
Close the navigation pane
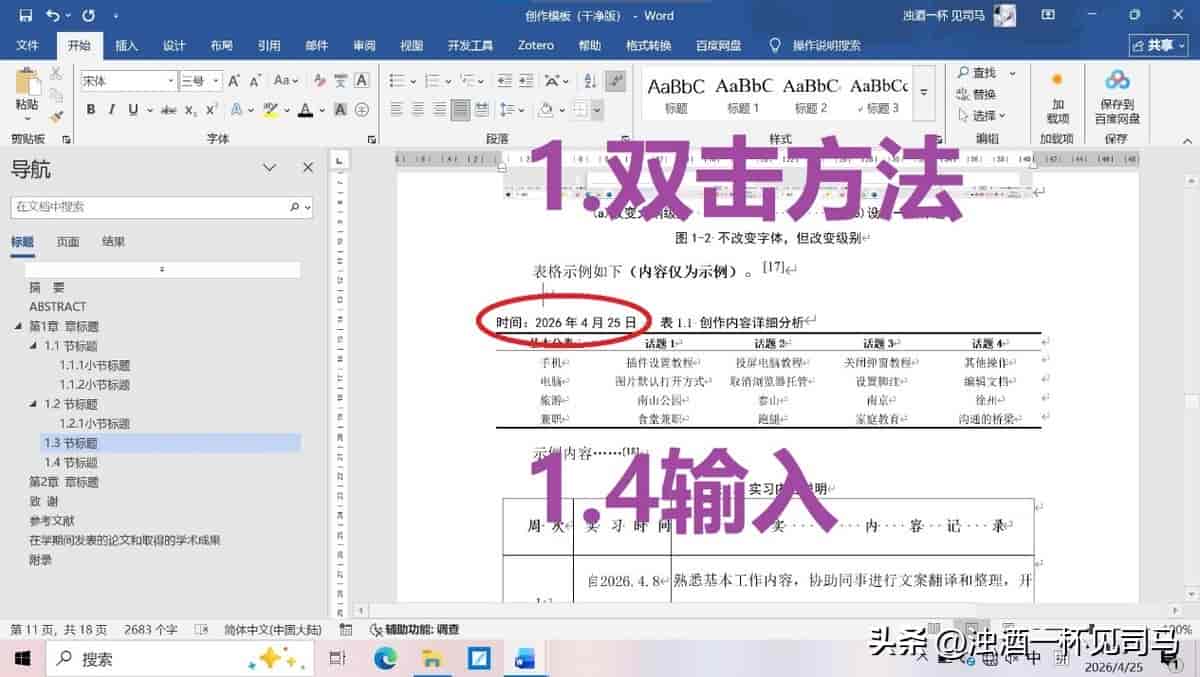pos(308,168)
